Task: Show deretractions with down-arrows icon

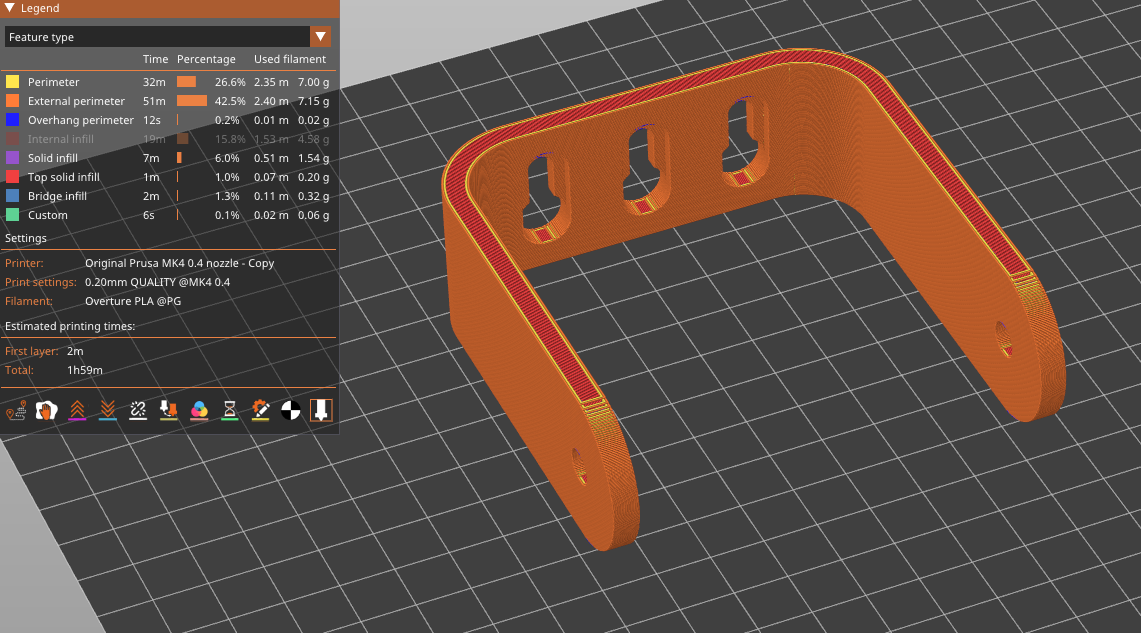Action: tap(108, 410)
